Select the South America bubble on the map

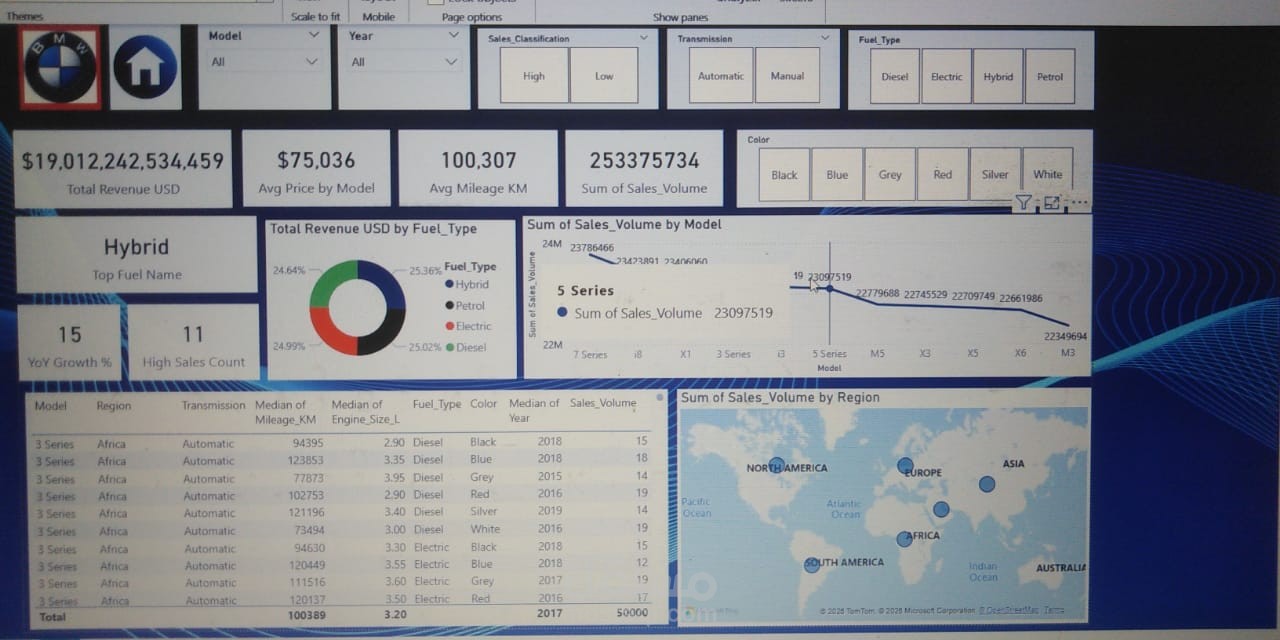pyautogui.click(x=812, y=565)
